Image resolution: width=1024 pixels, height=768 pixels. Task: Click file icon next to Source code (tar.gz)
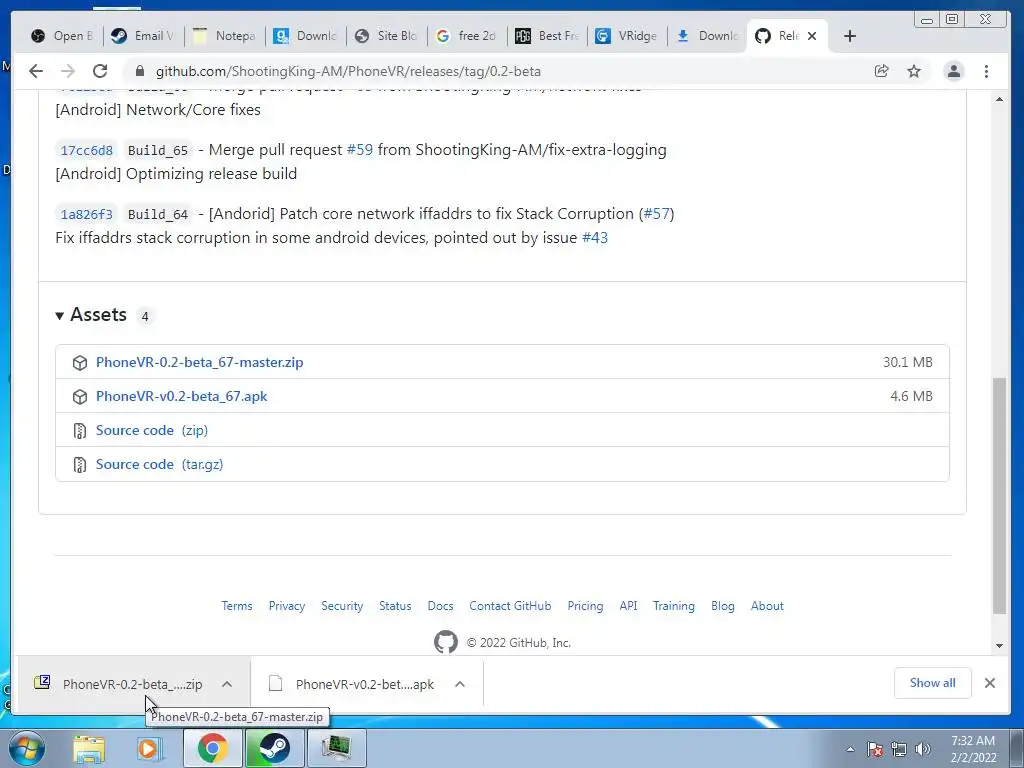pyautogui.click(x=80, y=465)
